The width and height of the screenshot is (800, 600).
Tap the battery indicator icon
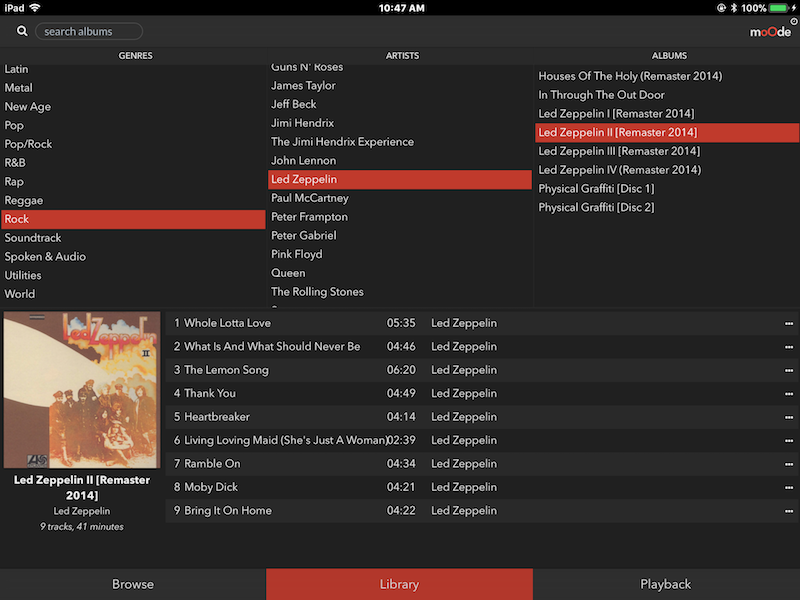[778, 8]
